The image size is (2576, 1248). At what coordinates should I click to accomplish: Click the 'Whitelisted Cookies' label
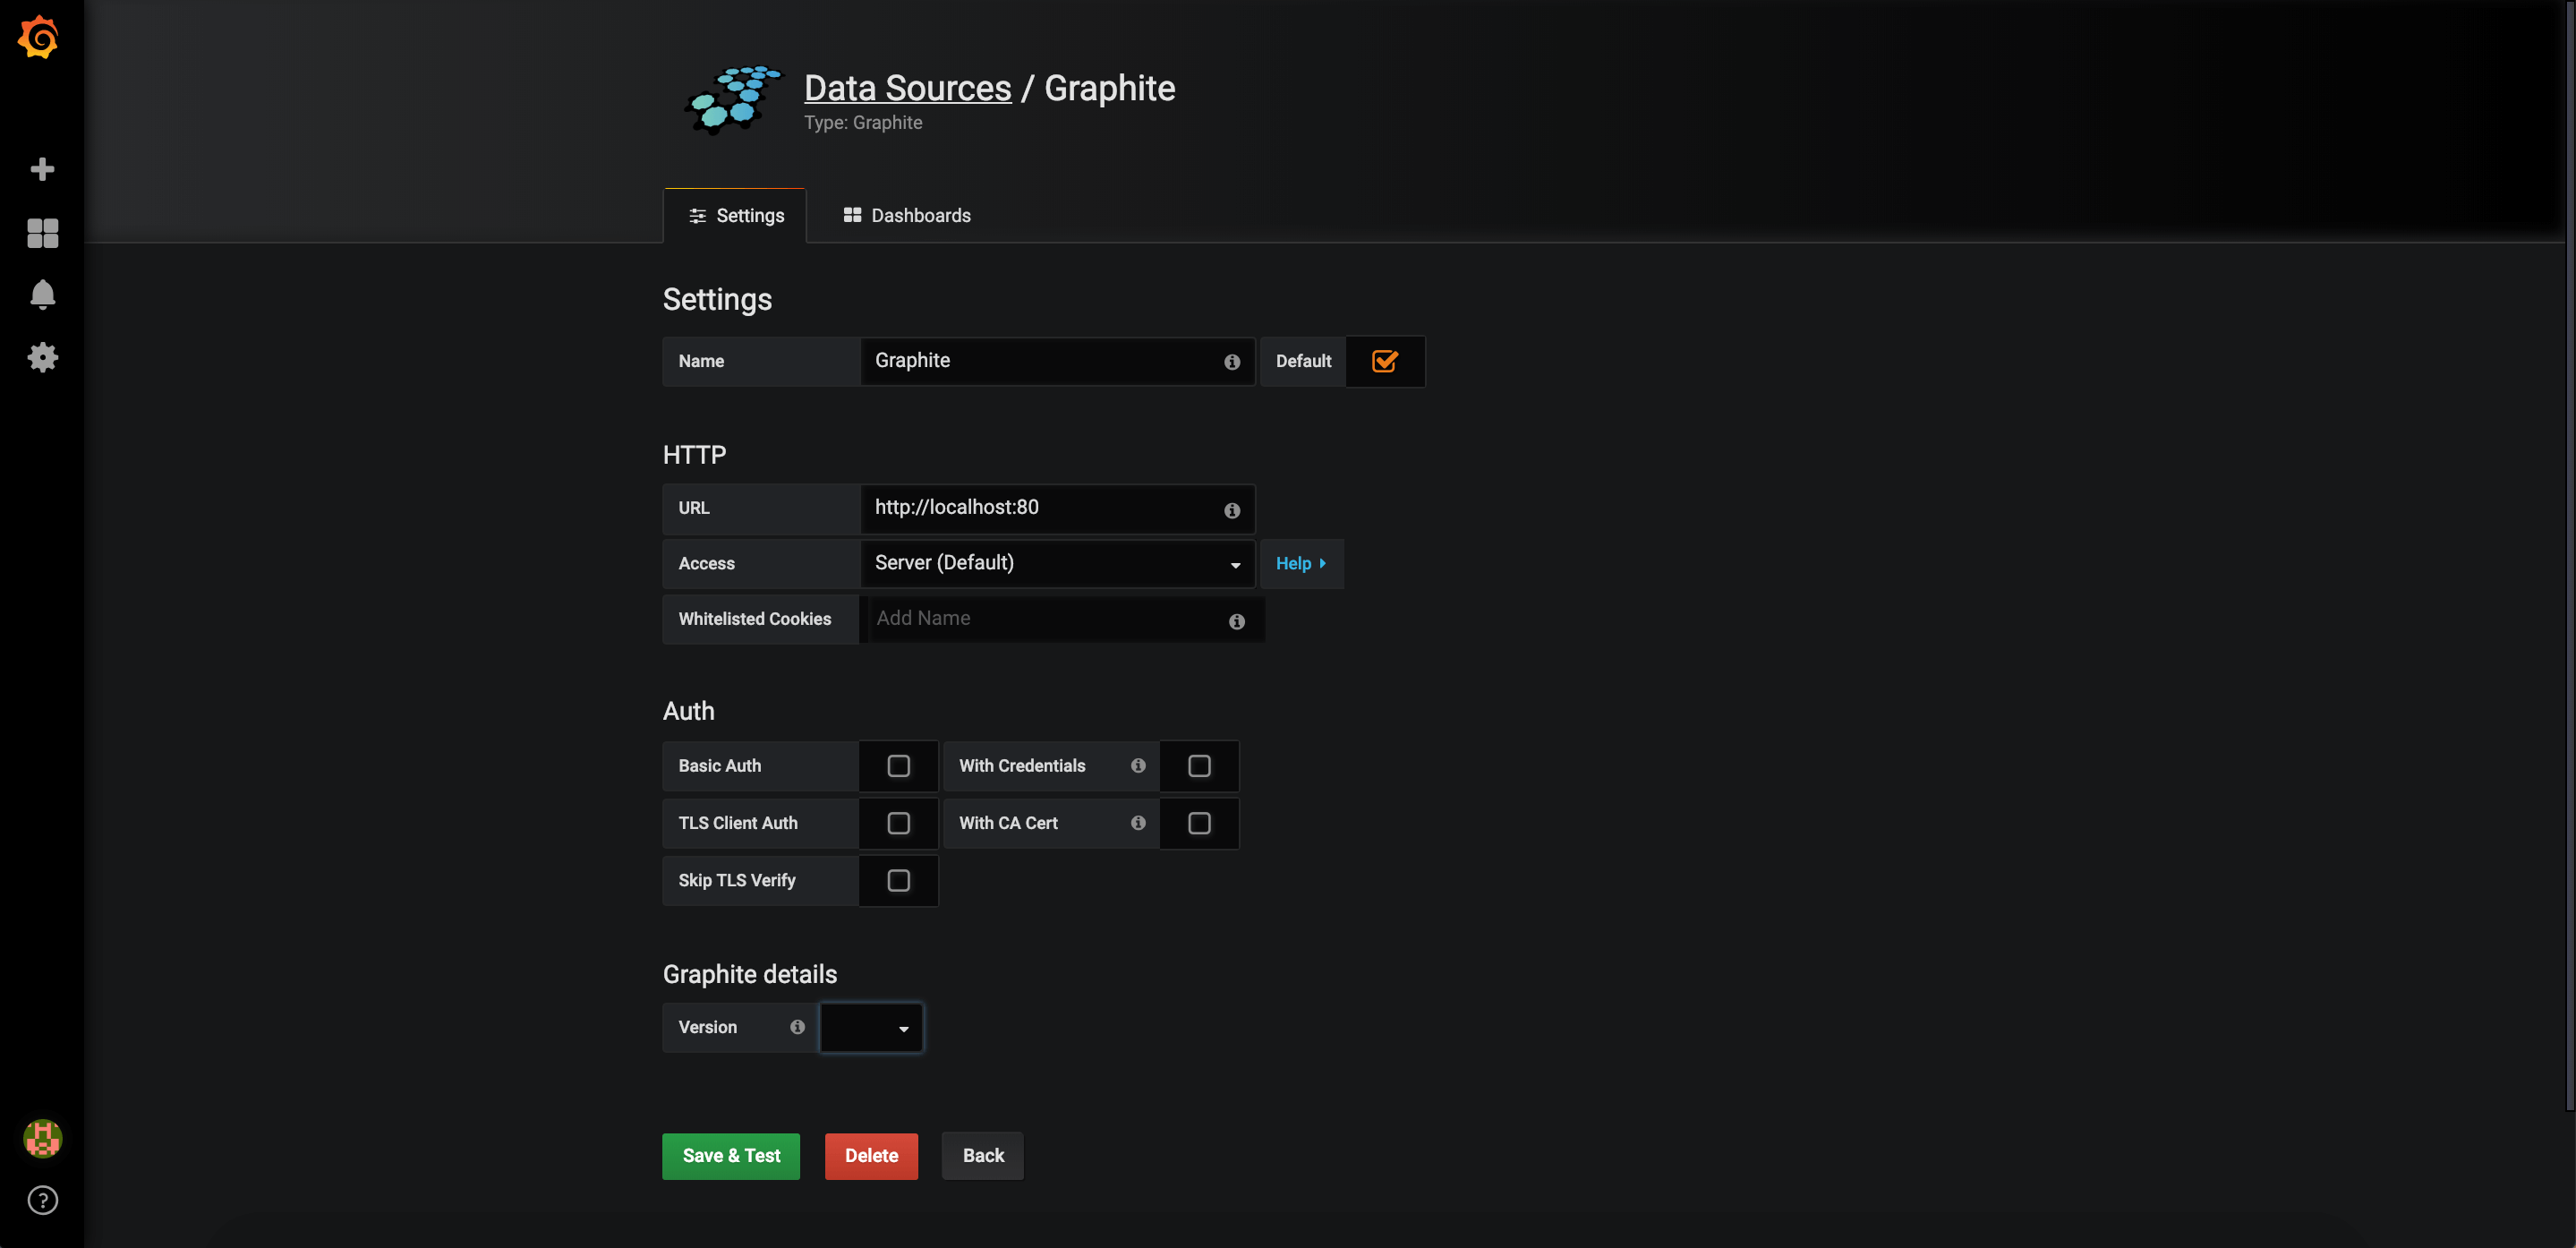(754, 620)
